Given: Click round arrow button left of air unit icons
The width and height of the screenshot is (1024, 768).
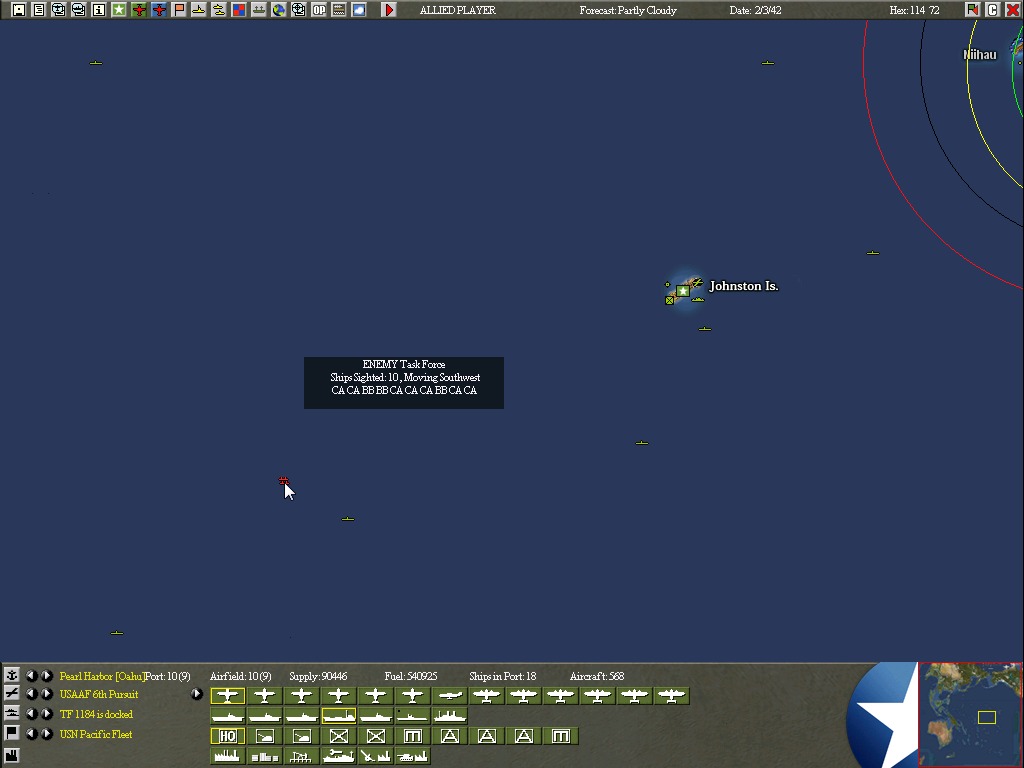Looking at the screenshot, I should (197, 694).
